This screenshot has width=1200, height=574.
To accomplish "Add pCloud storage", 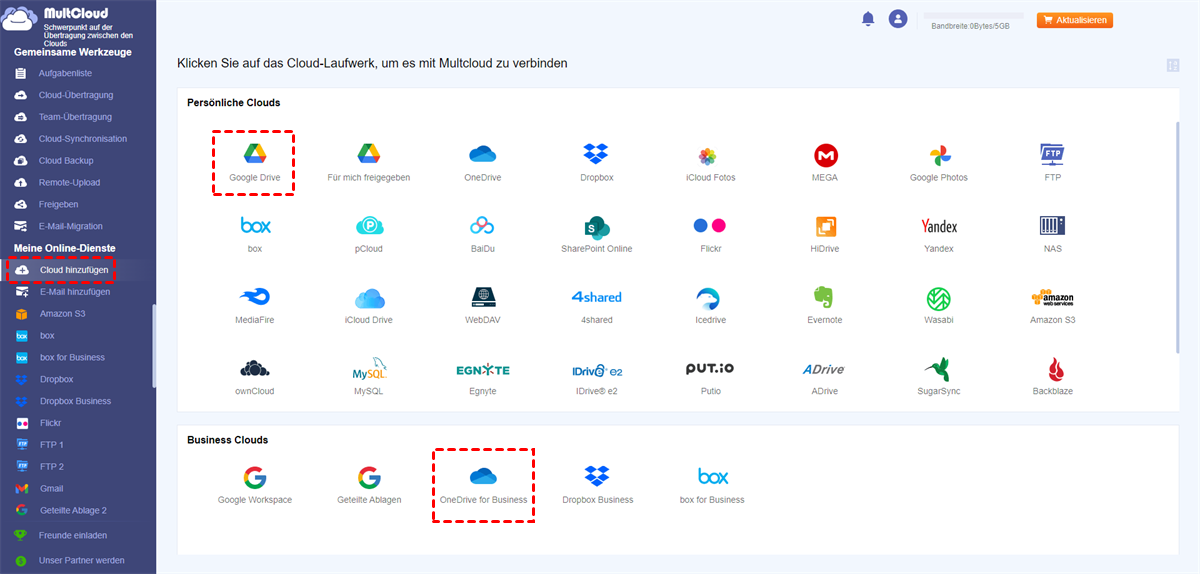I will (x=369, y=226).
